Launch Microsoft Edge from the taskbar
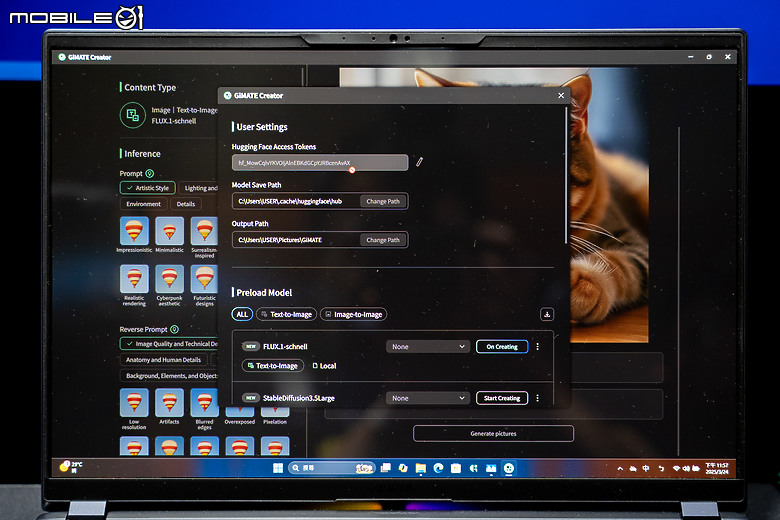Screen dimensions: 780x520 click(438, 468)
